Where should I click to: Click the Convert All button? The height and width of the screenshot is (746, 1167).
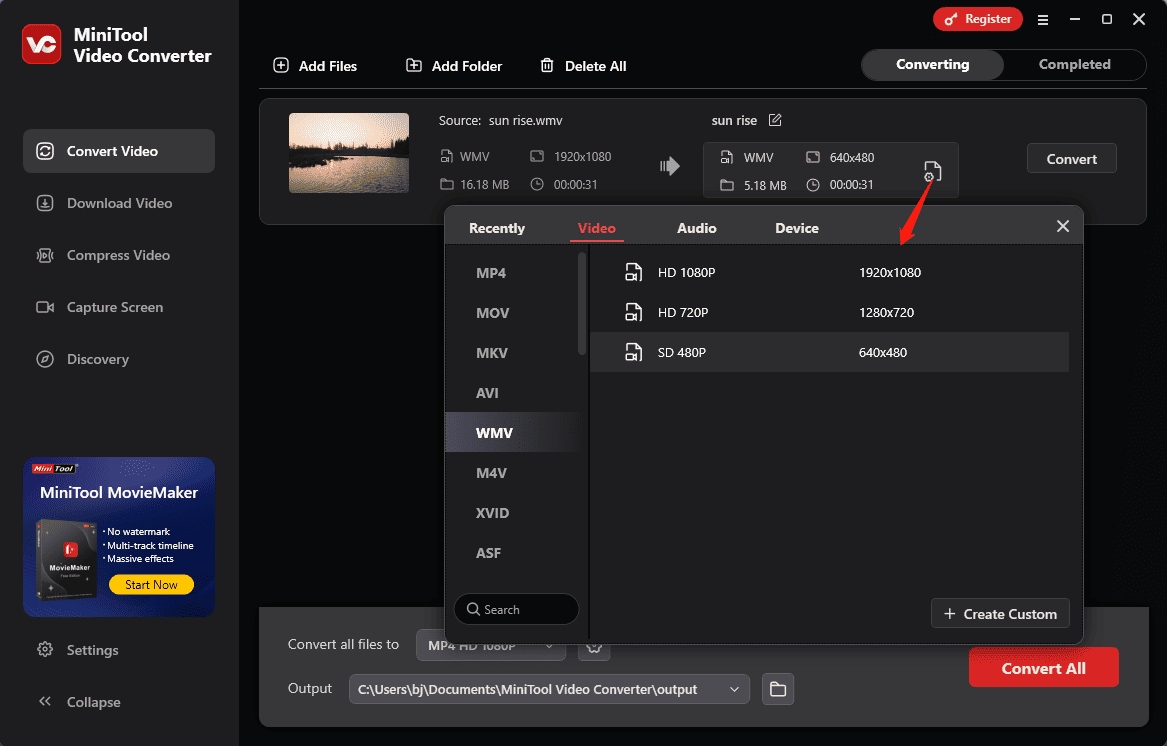click(x=1043, y=668)
